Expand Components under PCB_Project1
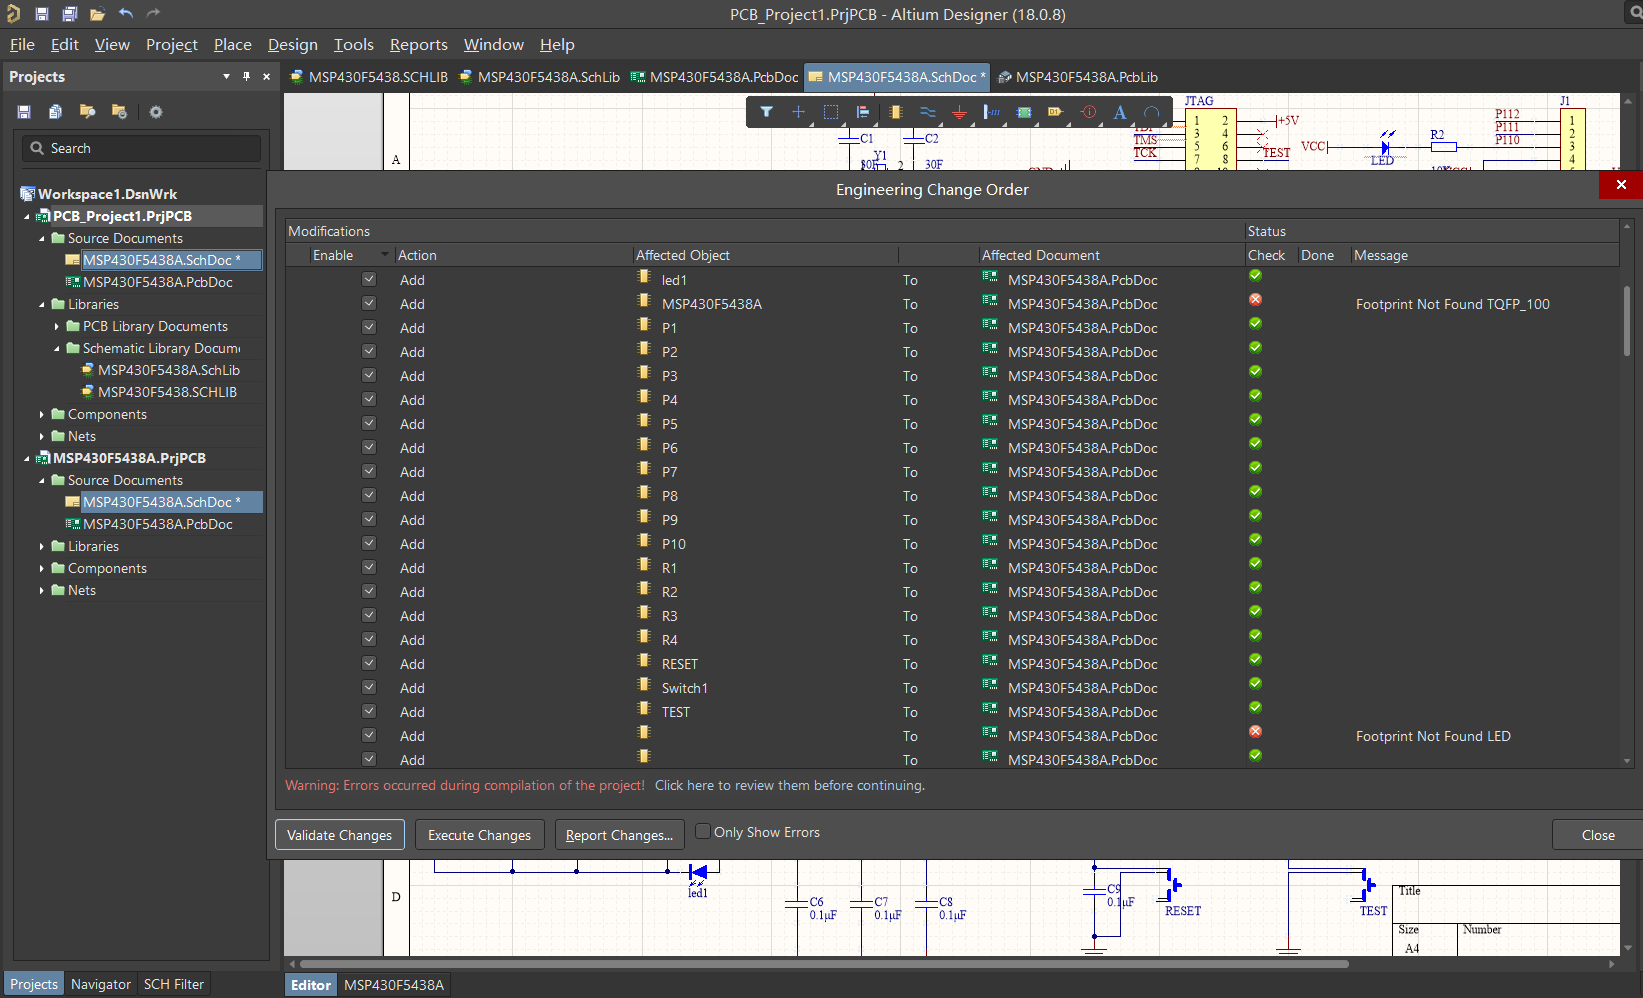1643x998 pixels. pyautogui.click(x=42, y=414)
